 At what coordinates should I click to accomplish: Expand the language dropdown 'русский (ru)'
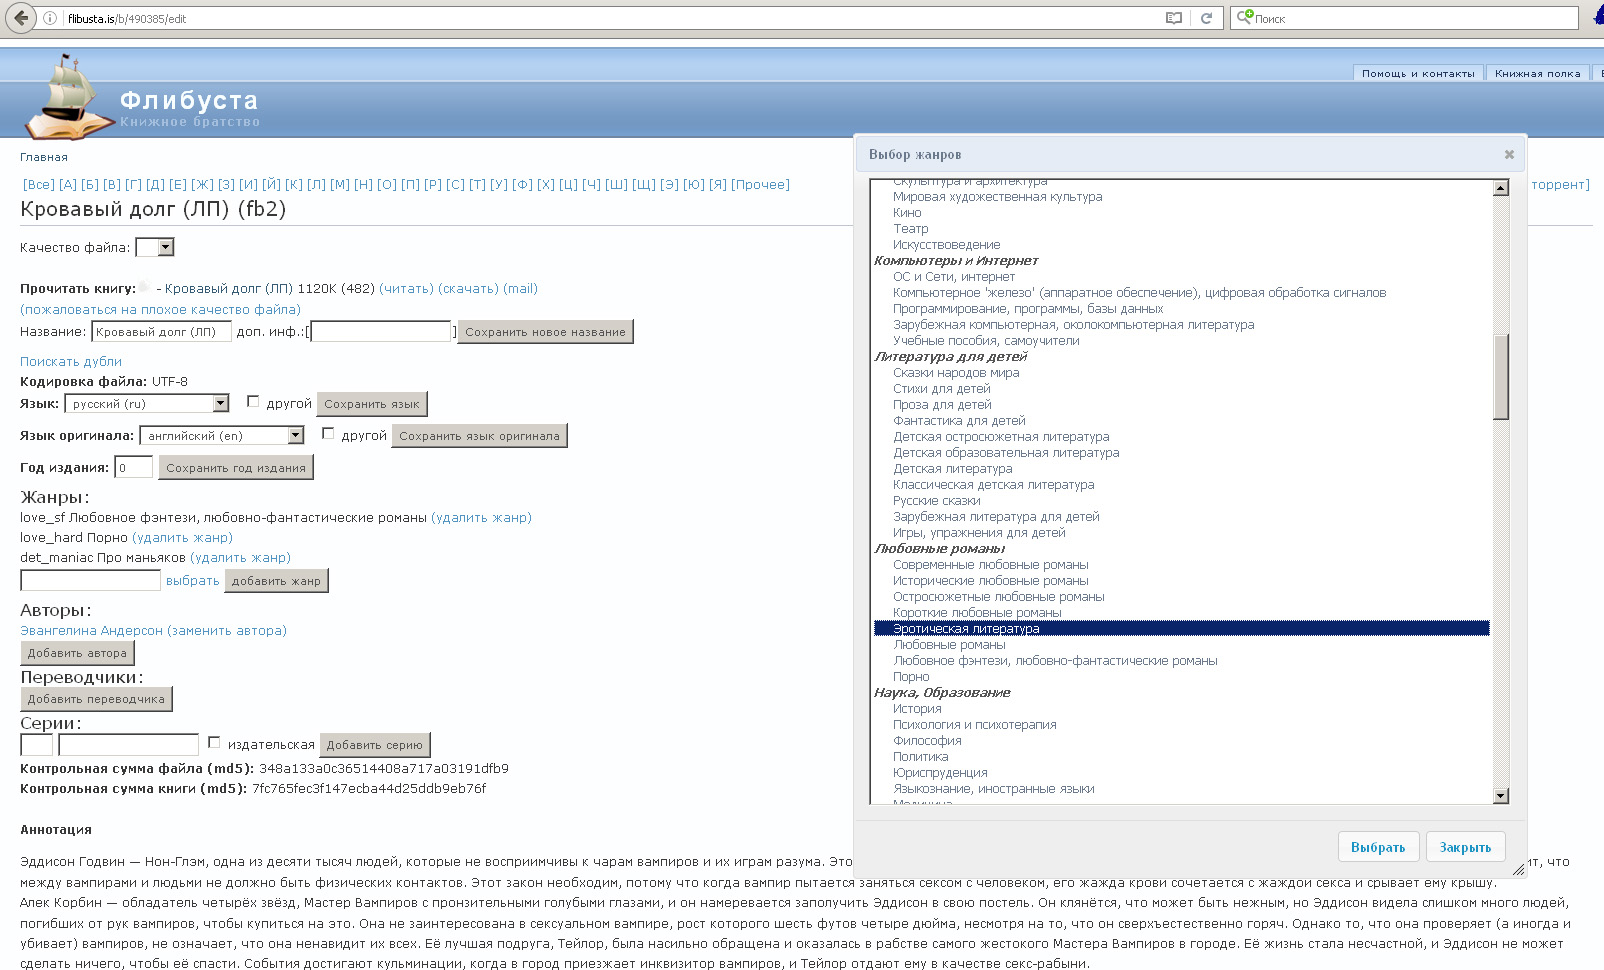(147, 404)
